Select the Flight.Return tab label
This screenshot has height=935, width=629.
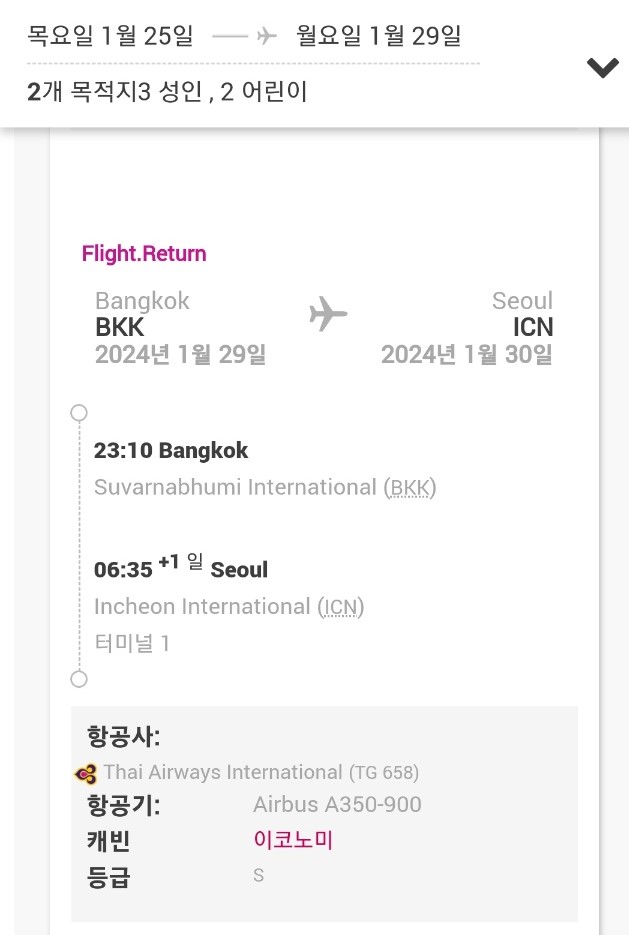coord(143,253)
